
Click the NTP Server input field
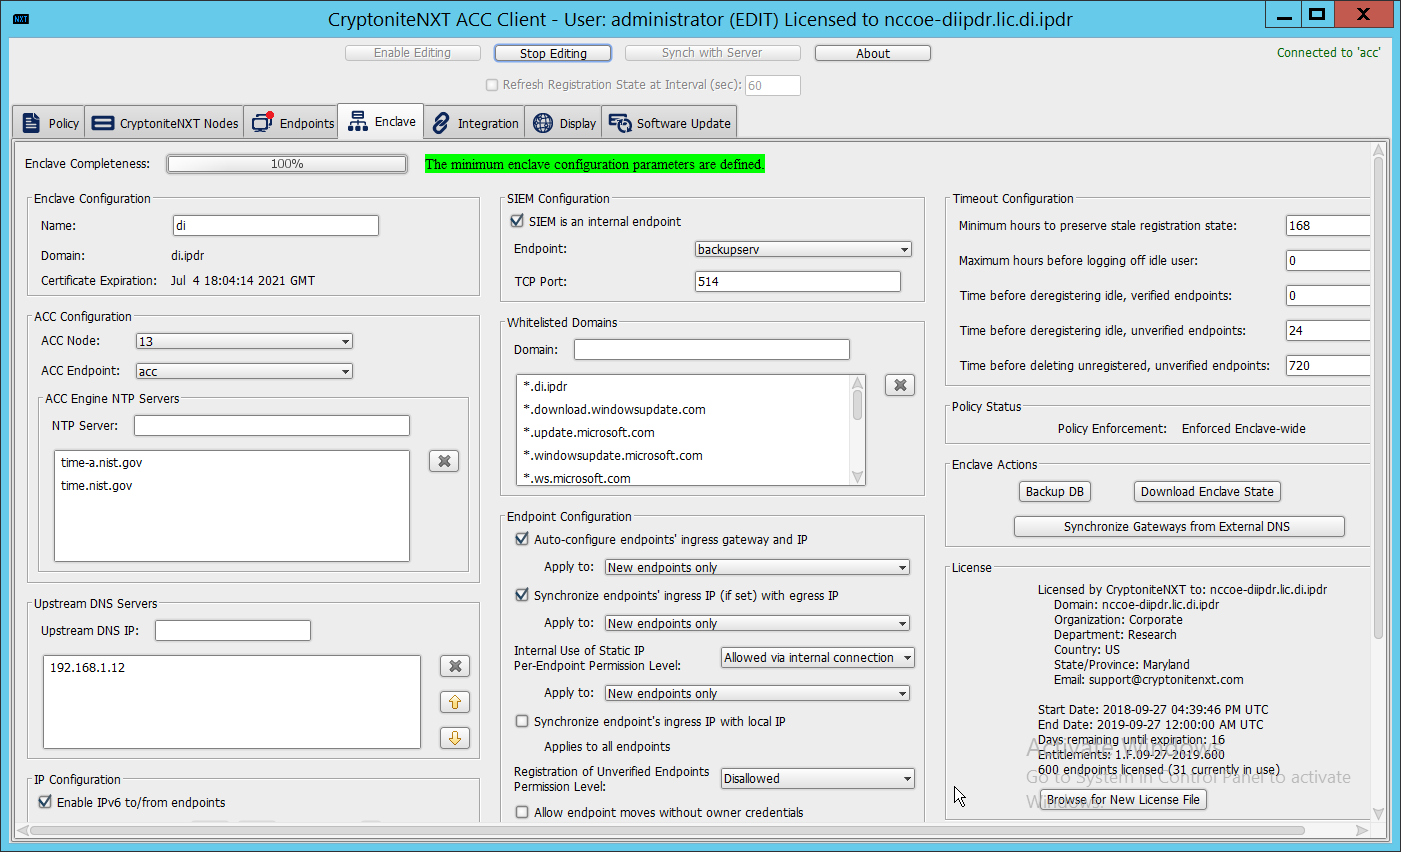[x=272, y=425]
